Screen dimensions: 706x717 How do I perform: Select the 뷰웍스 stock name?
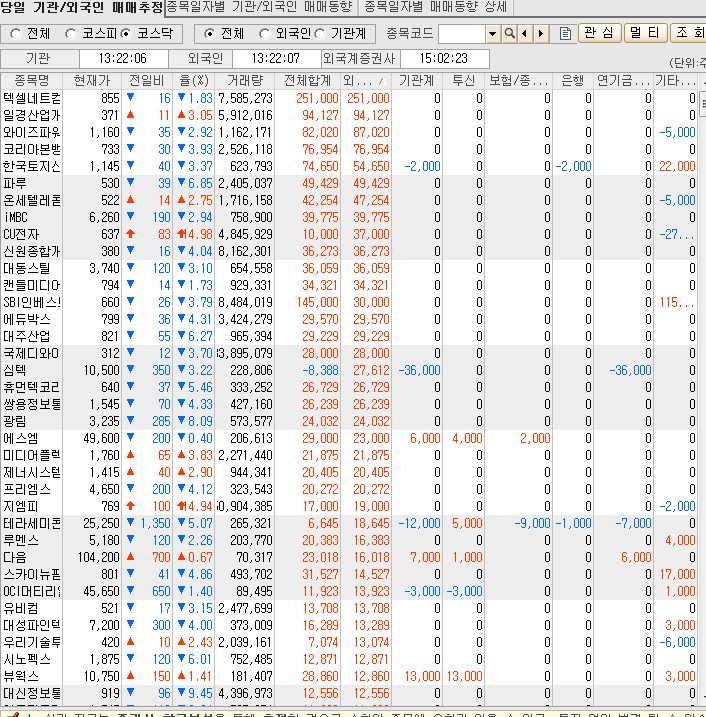point(21,676)
